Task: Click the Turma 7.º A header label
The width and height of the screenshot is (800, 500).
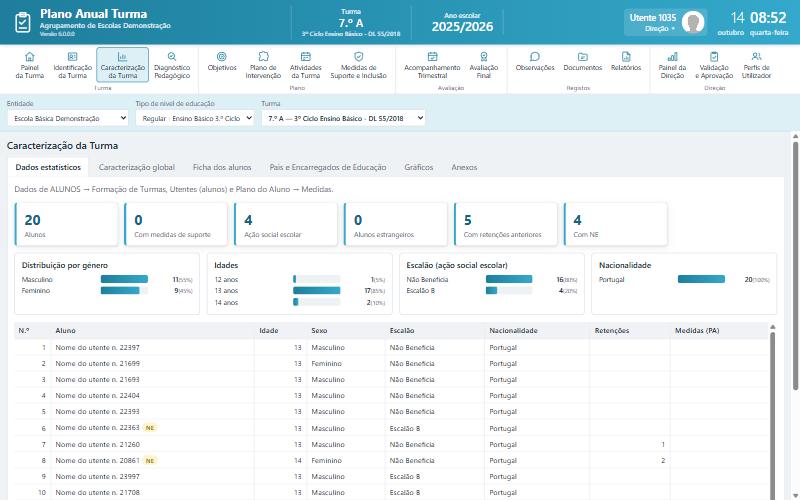Action: (x=351, y=22)
